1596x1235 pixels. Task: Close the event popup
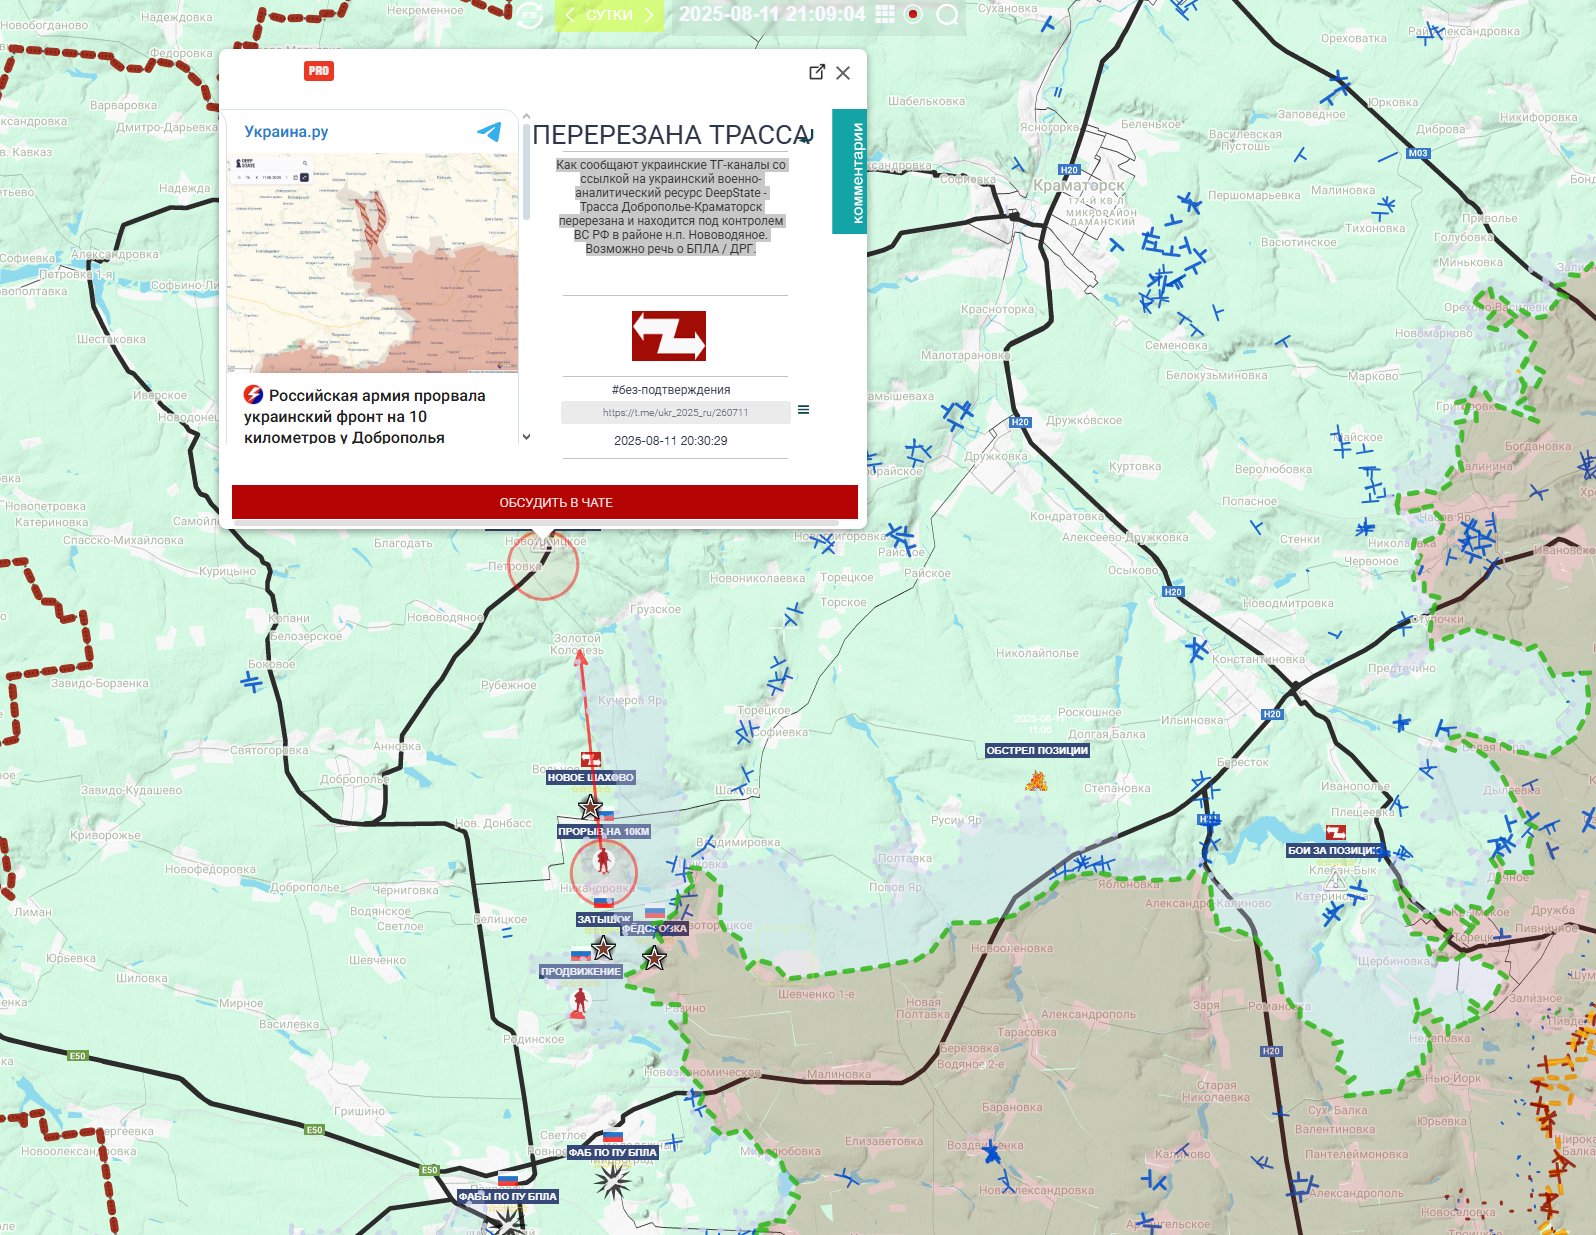pos(843,73)
